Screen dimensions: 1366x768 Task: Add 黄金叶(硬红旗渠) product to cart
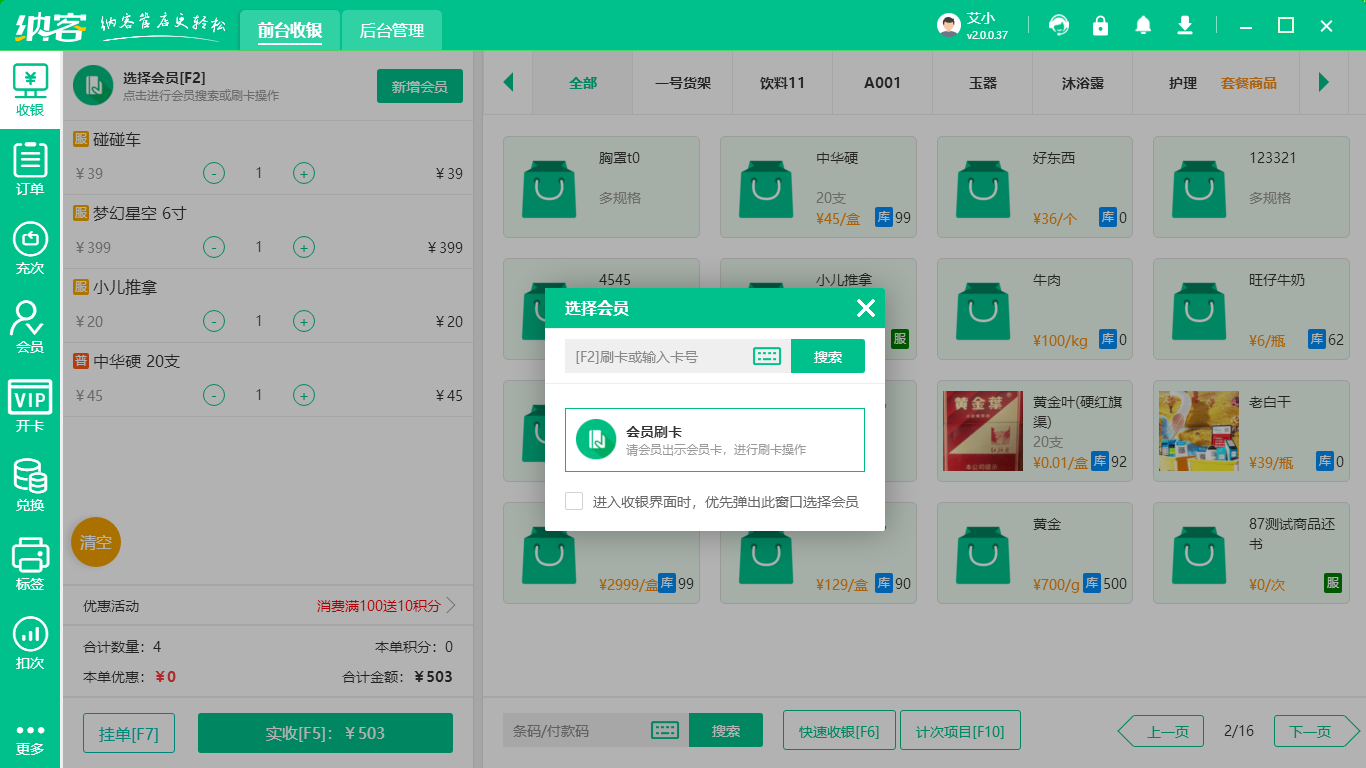(x=1035, y=431)
